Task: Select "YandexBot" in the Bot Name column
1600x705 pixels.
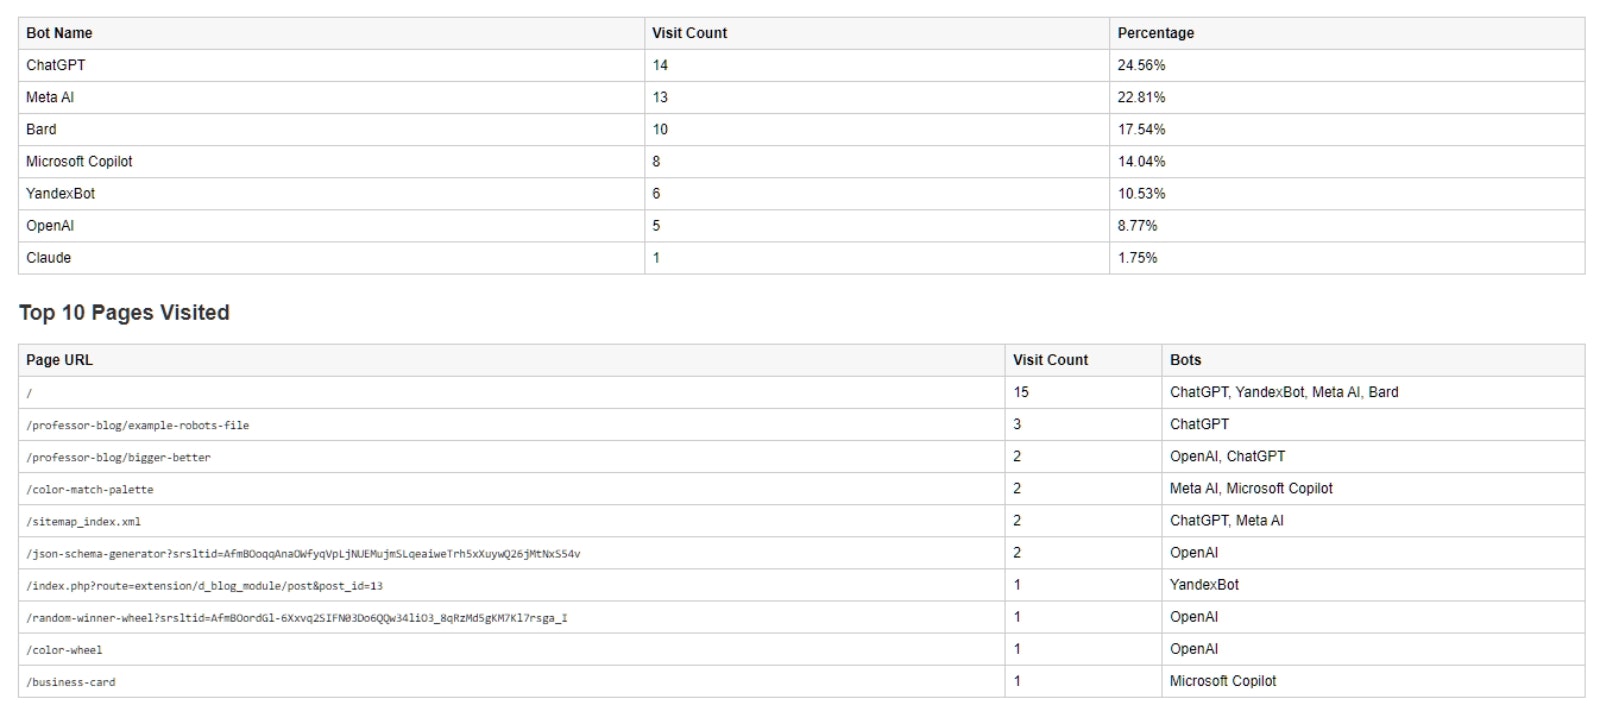Action: point(60,193)
